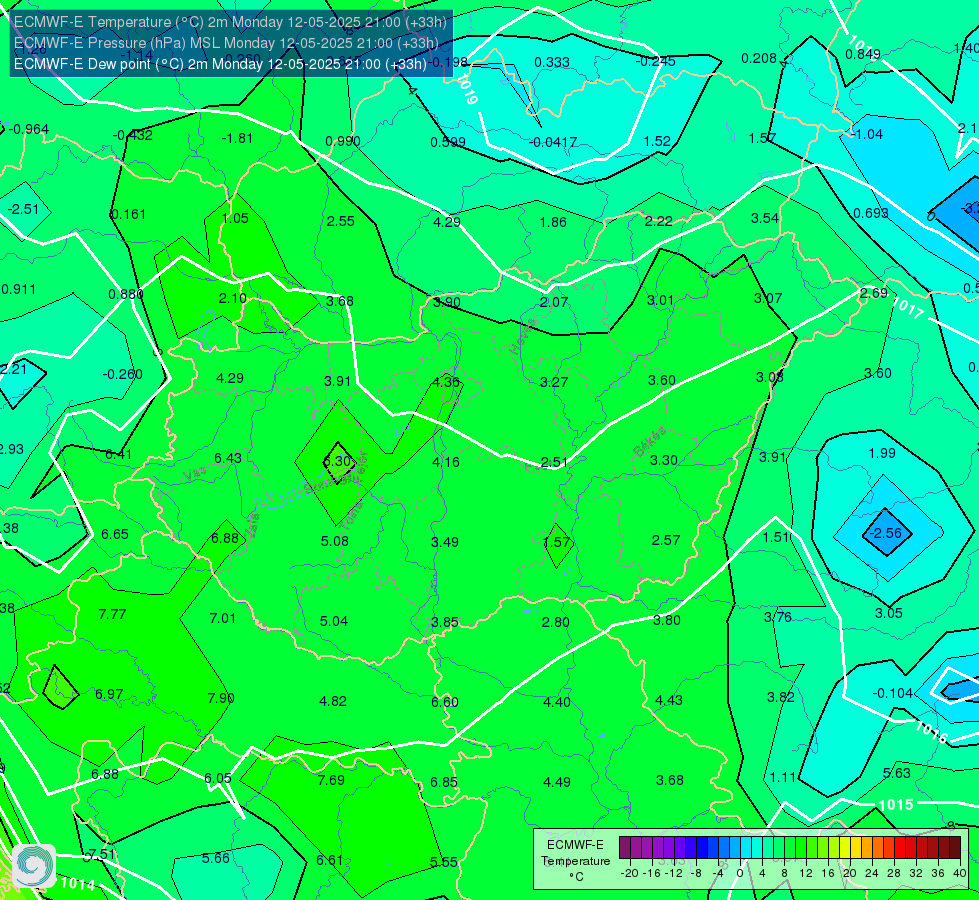Click the legend title ECMWF-E Temperature °C

(575, 861)
